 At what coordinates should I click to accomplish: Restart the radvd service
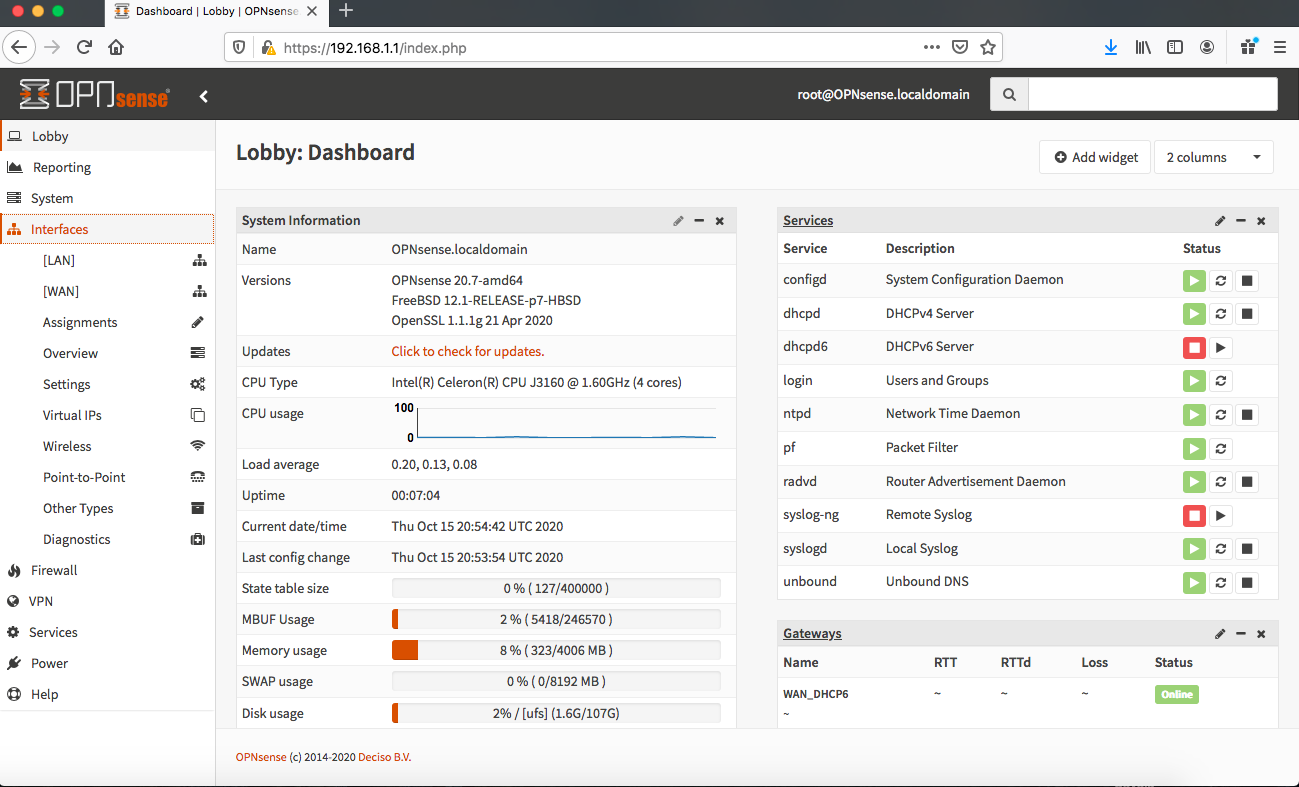[1221, 482]
